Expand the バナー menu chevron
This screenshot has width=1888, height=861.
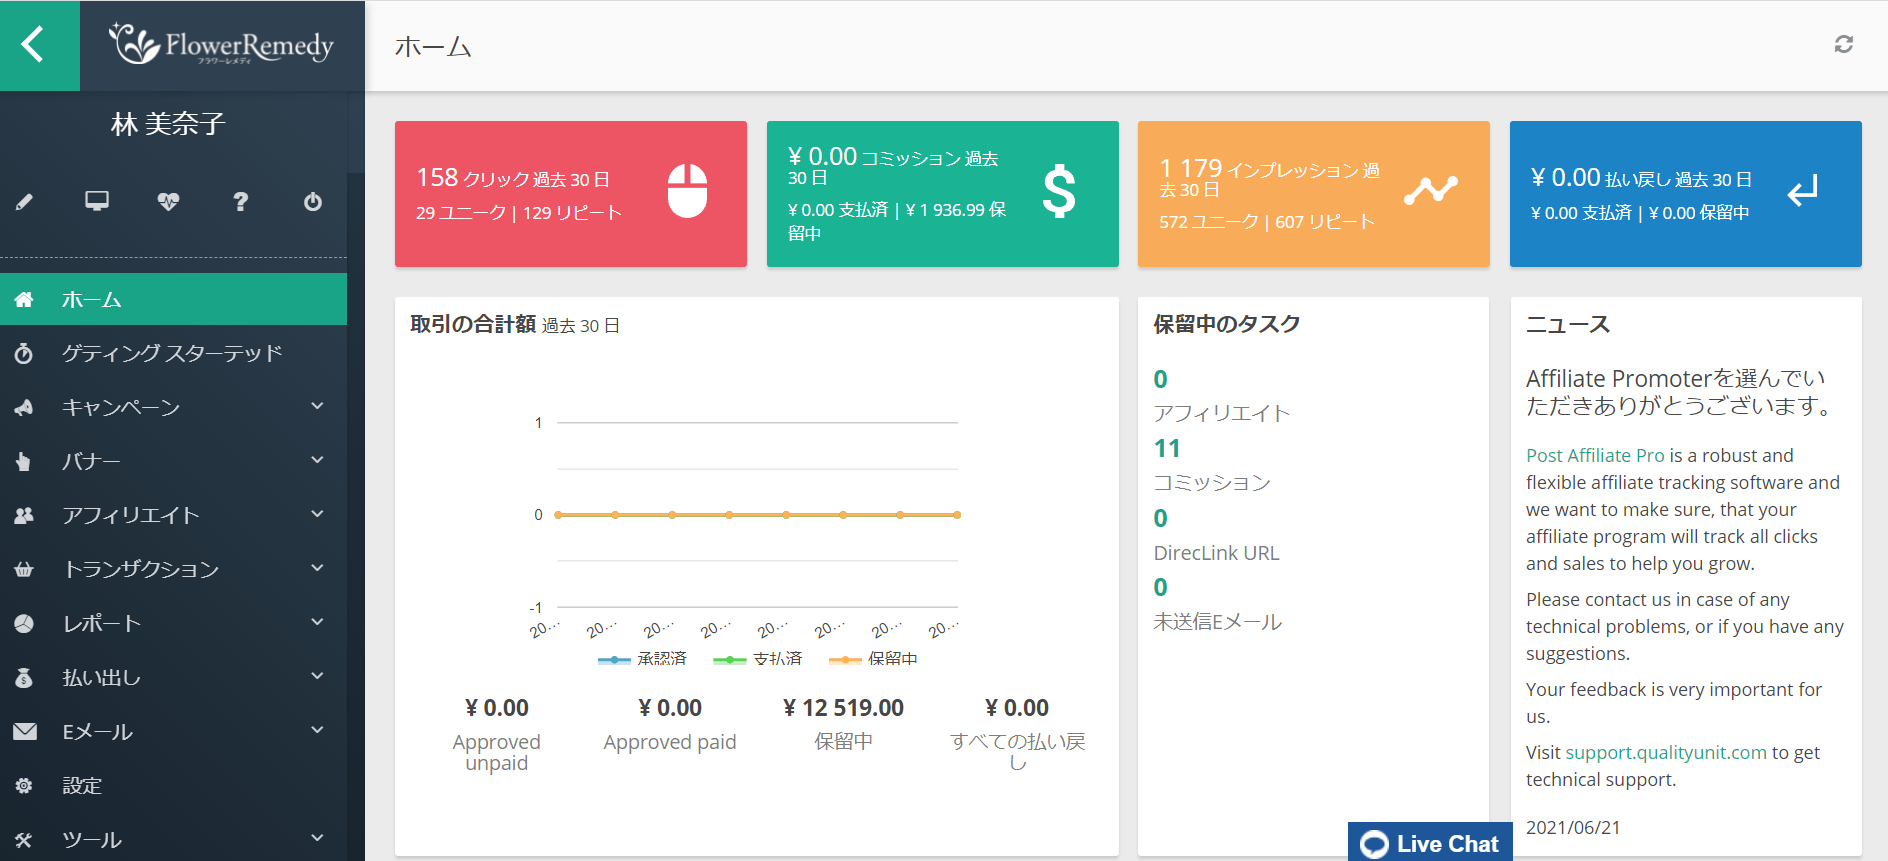(317, 460)
